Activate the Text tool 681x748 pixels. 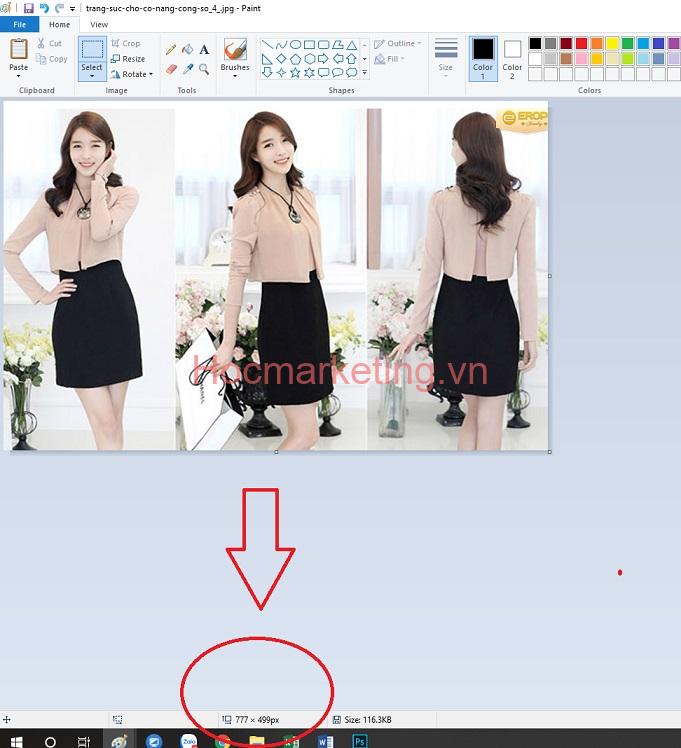click(204, 49)
